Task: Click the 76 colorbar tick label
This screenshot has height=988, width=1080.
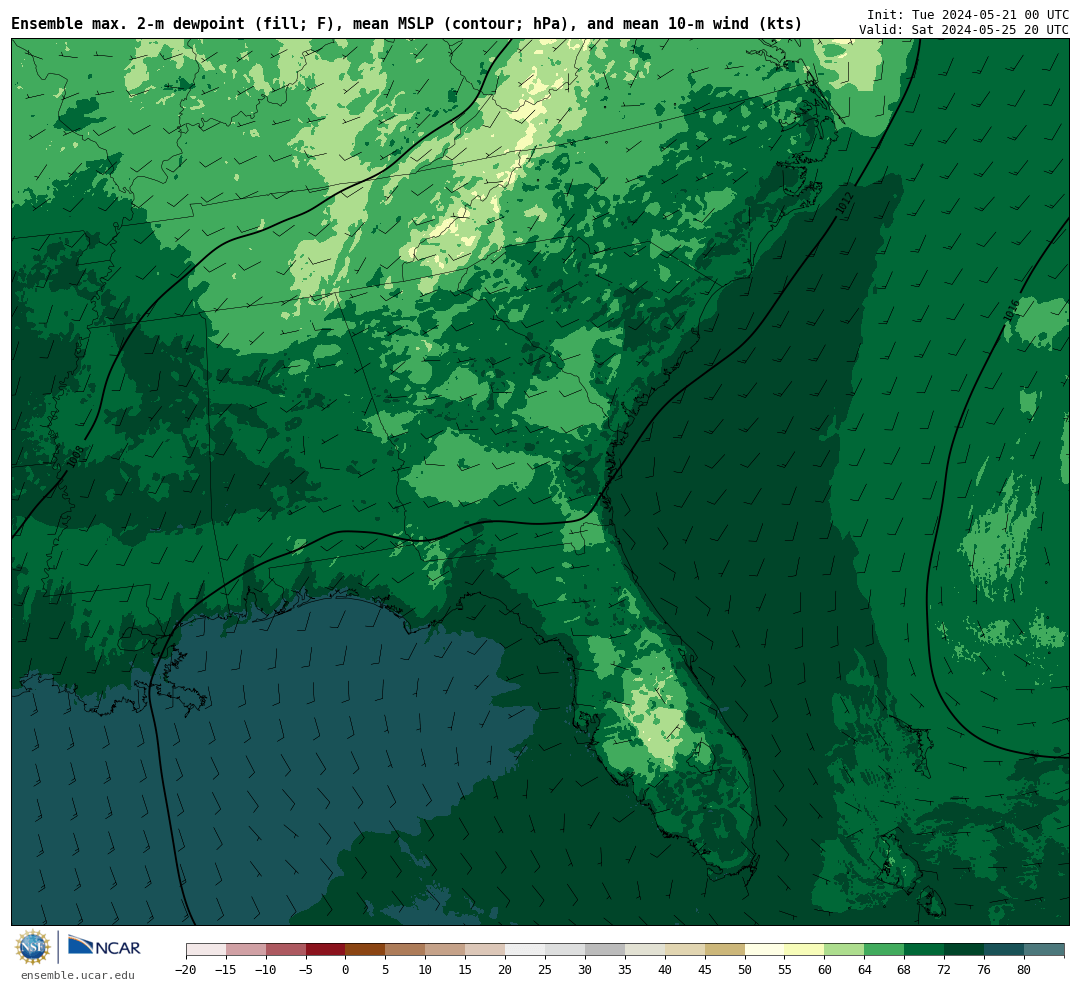Action: pyautogui.click(x=985, y=969)
